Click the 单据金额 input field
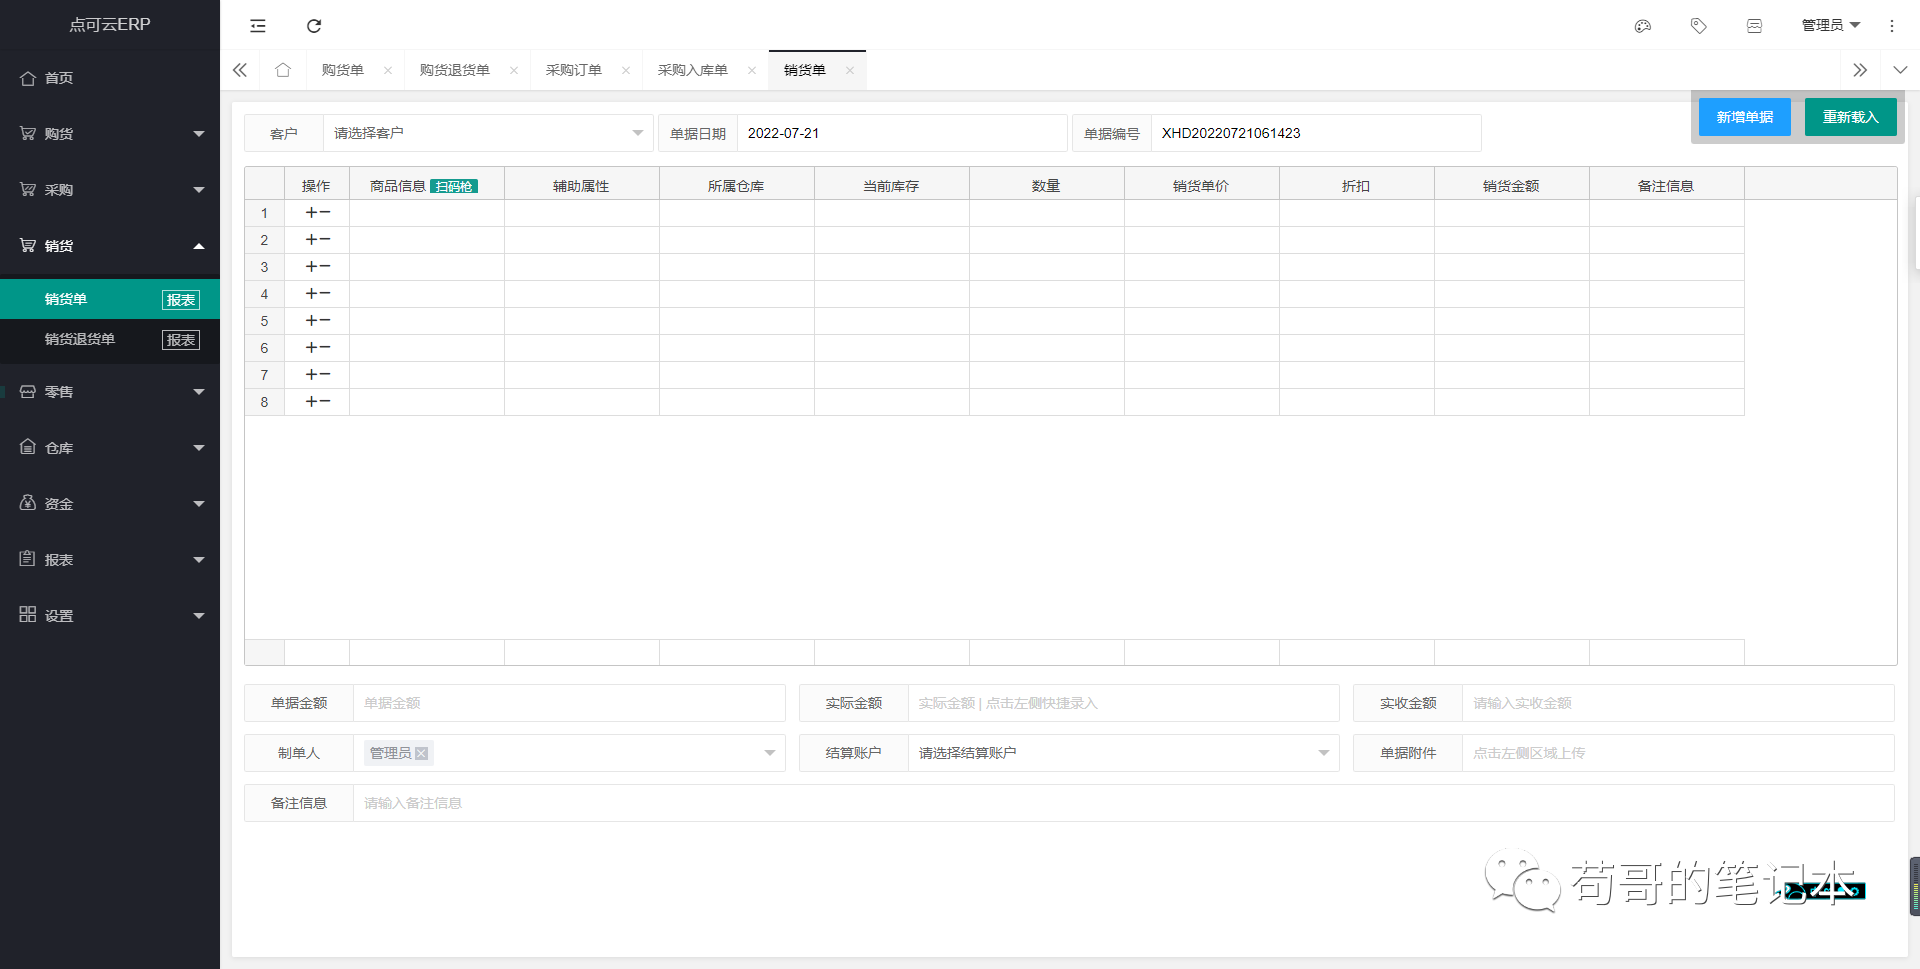The image size is (1920, 969). pyautogui.click(x=569, y=703)
